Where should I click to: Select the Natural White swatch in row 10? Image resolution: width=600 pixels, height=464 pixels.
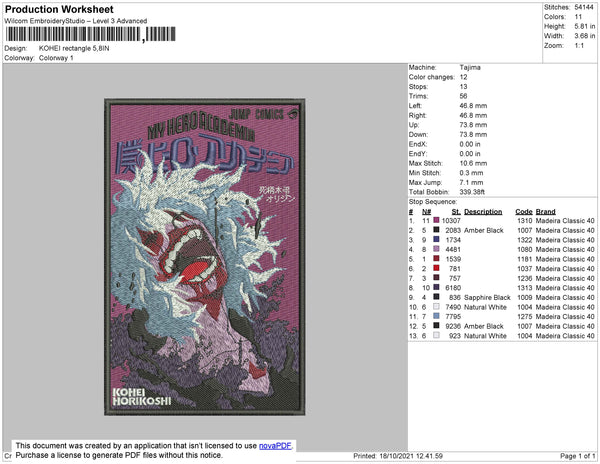click(x=436, y=307)
